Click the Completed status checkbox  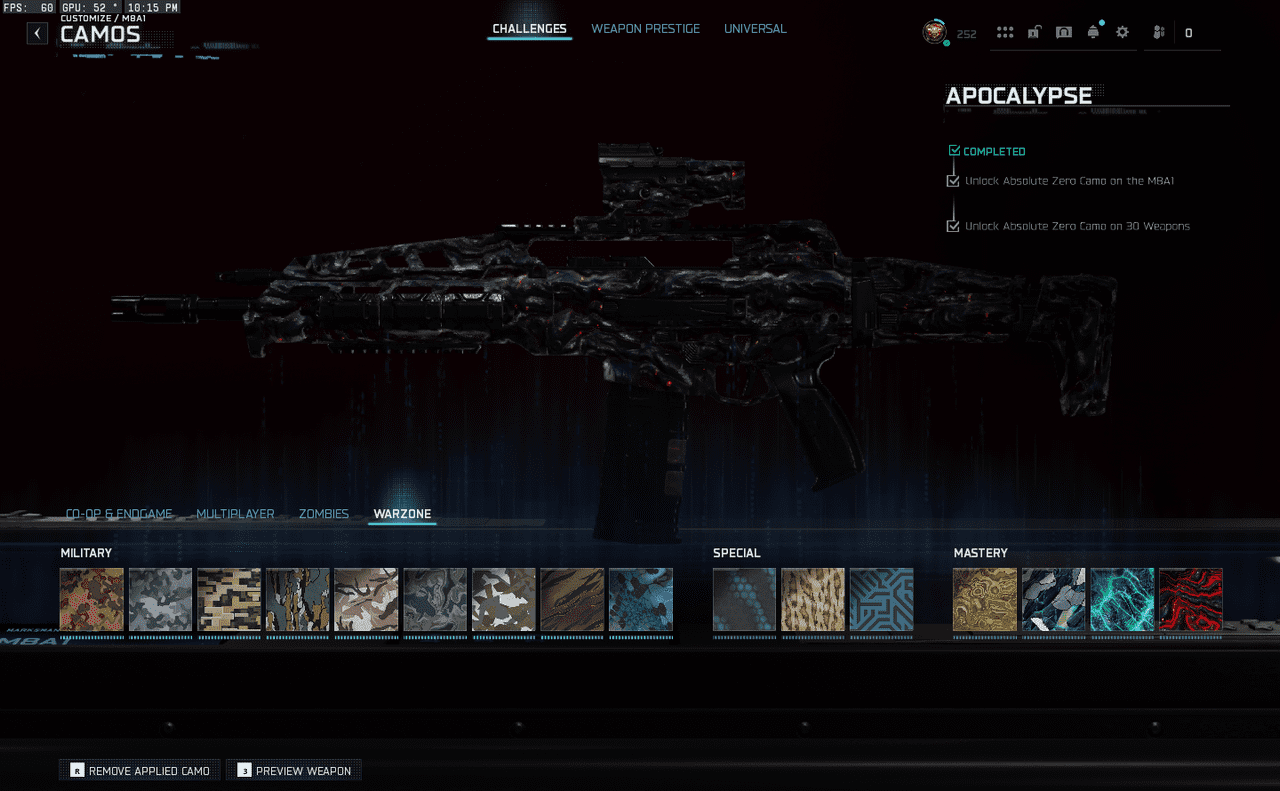pos(954,151)
